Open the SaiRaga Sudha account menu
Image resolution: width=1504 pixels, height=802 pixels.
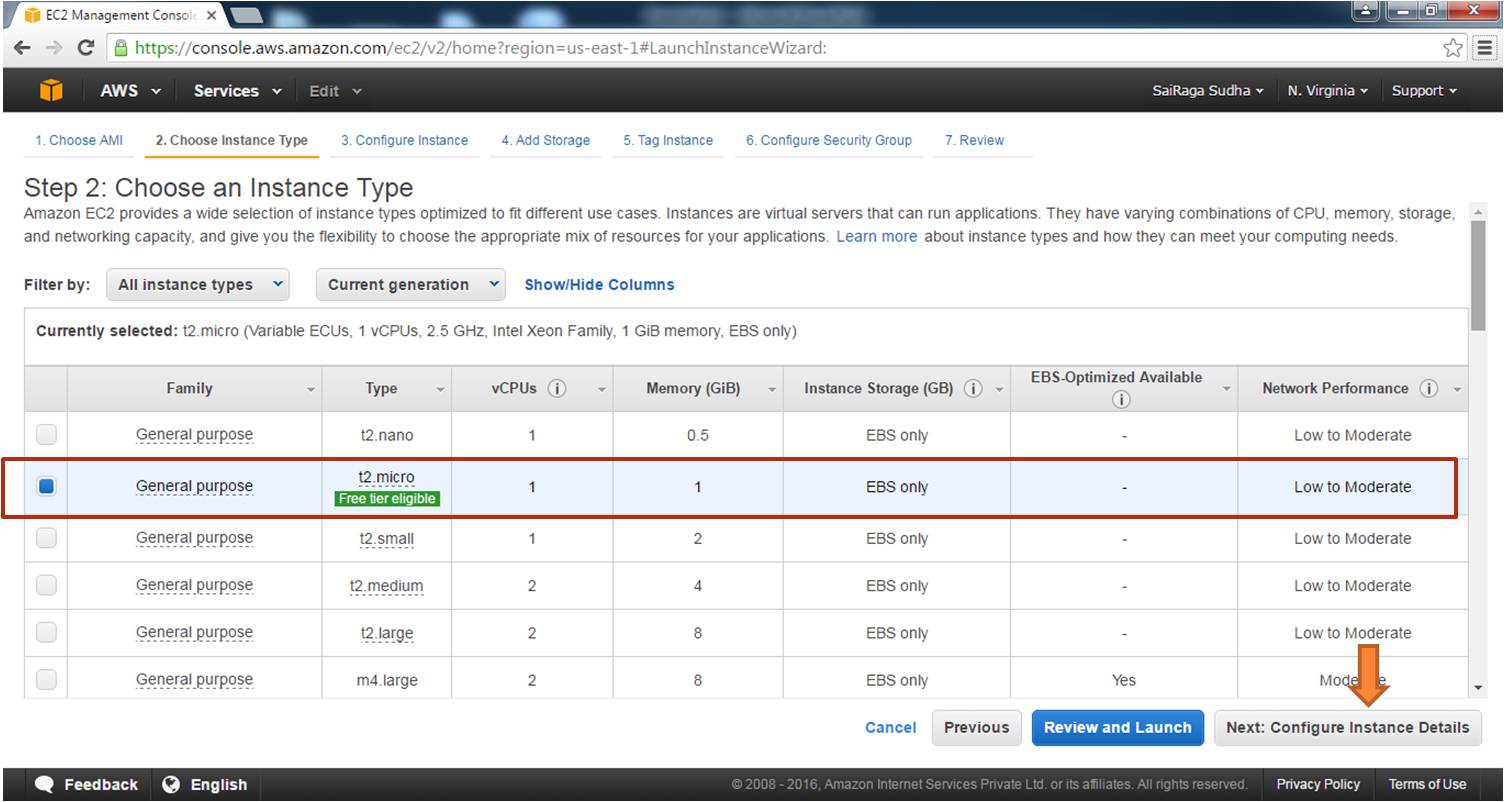pos(1207,90)
